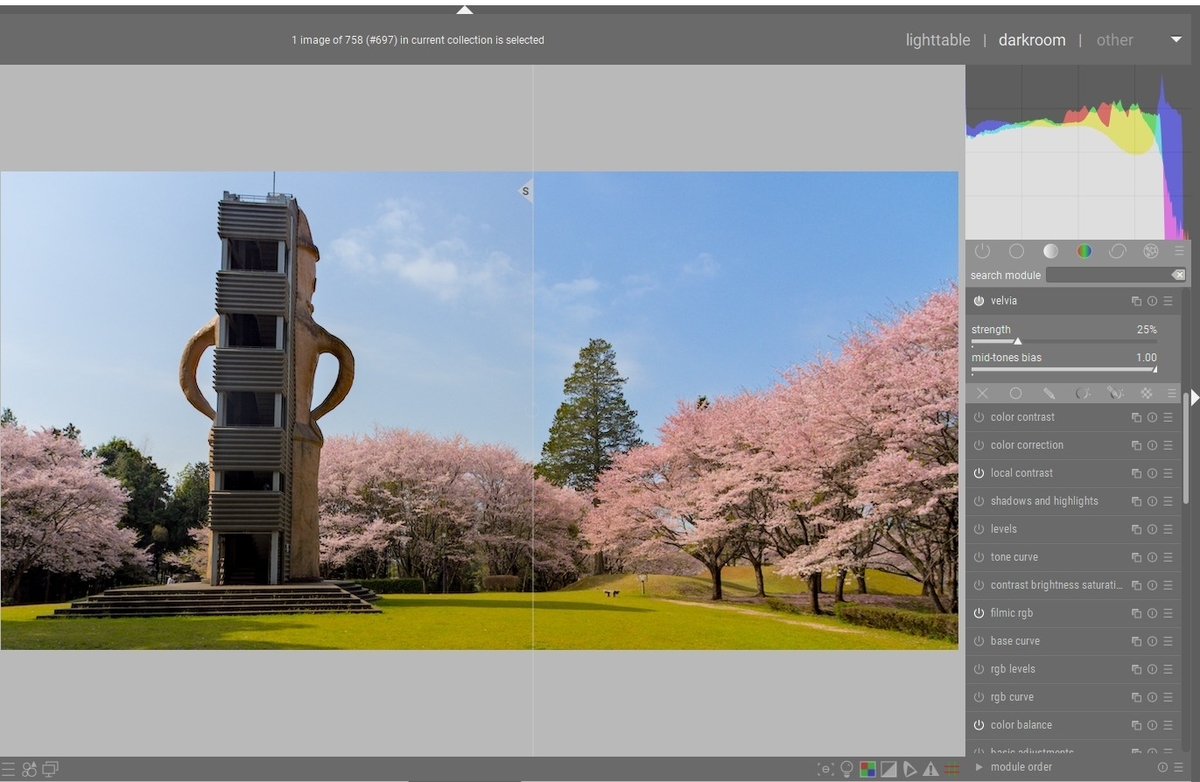This screenshot has height=782, width=1200.
Task: Switch to the lighttable view
Action: pos(937,40)
